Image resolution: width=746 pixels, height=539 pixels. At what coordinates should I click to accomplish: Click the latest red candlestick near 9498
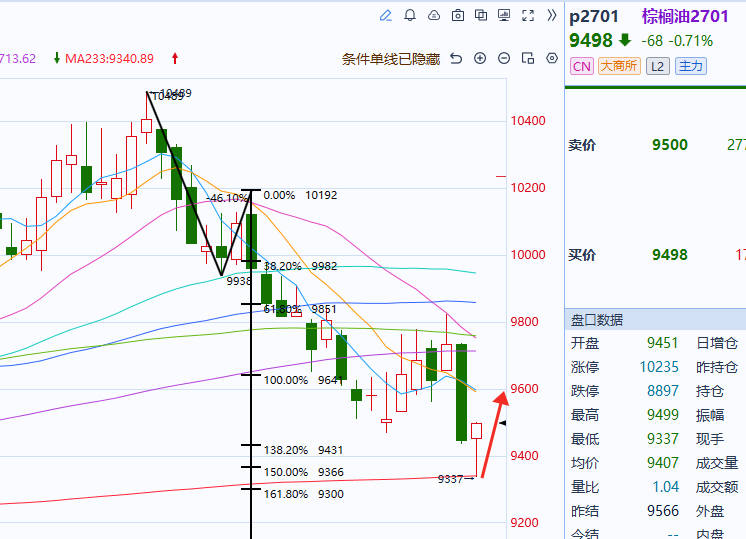point(476,431)
